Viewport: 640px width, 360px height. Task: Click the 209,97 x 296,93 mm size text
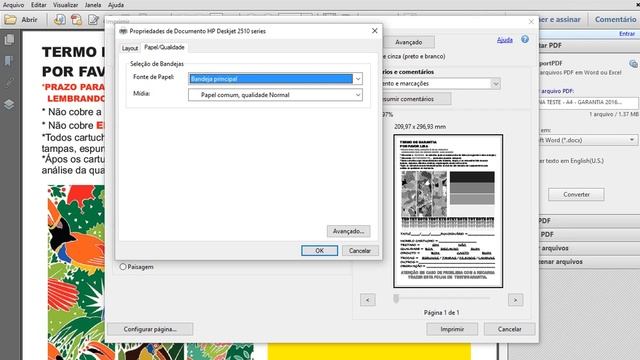click(420, 127)
